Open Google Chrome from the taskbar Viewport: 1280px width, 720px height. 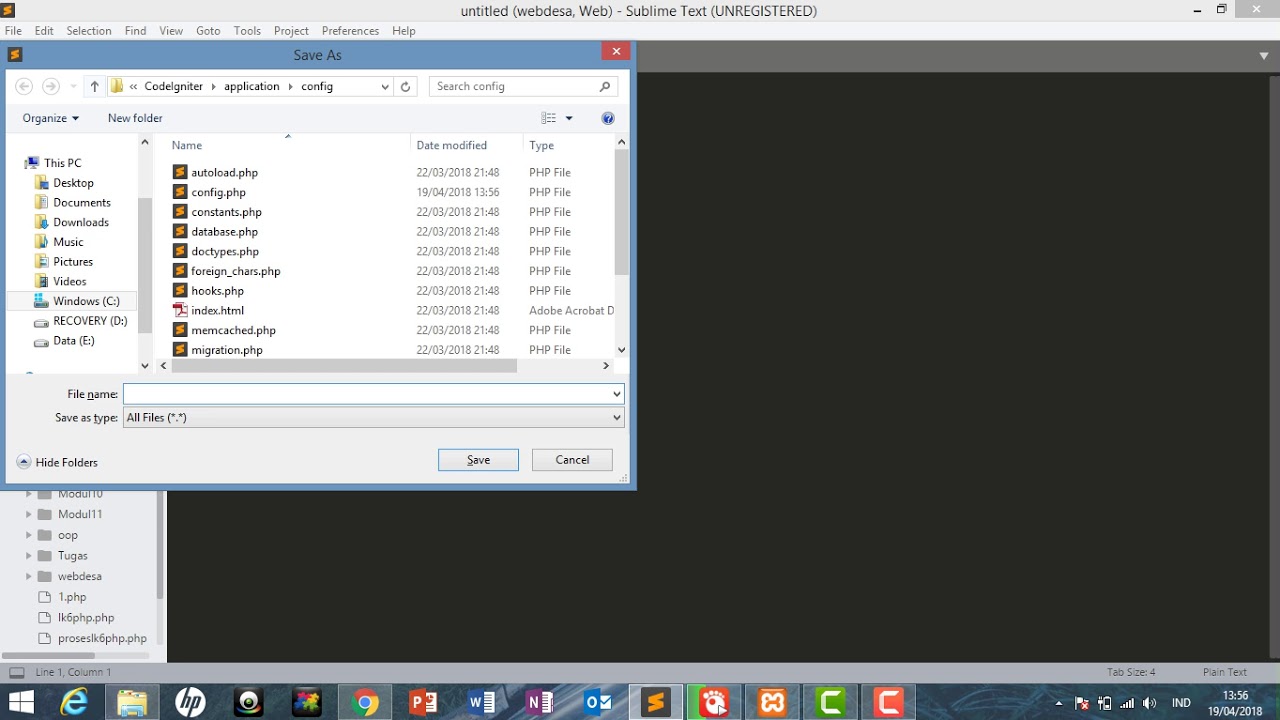click(x=365, y=703)
